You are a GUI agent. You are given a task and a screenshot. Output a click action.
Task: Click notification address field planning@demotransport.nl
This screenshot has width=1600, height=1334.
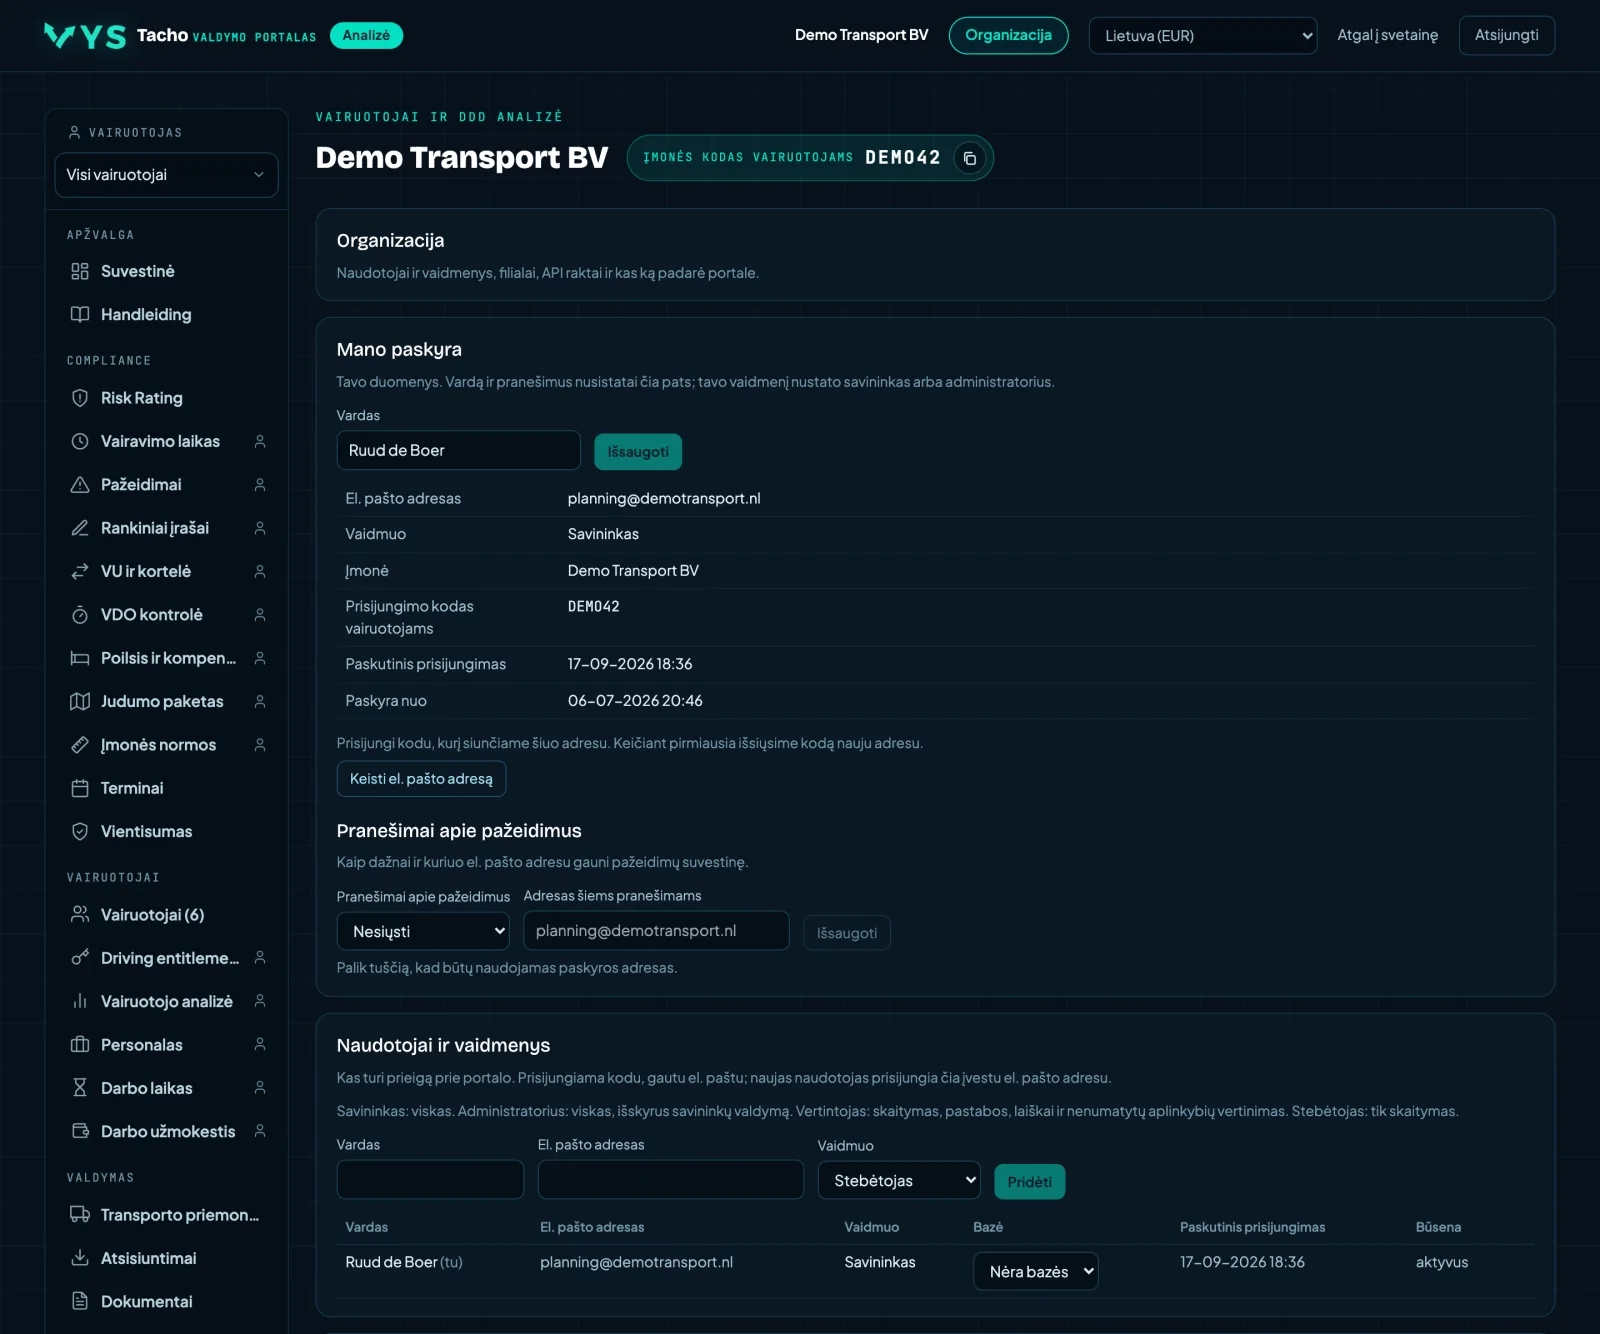pyautogui.click(x=656, y=931)
